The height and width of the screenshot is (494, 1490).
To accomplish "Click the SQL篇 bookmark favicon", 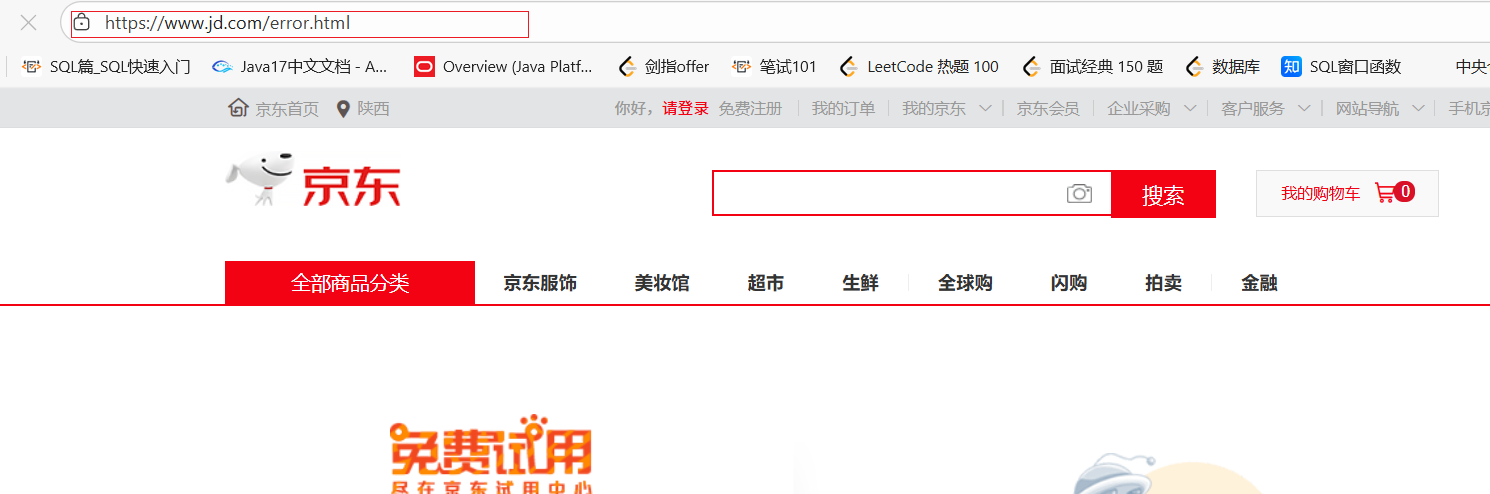I will point(31,67).
